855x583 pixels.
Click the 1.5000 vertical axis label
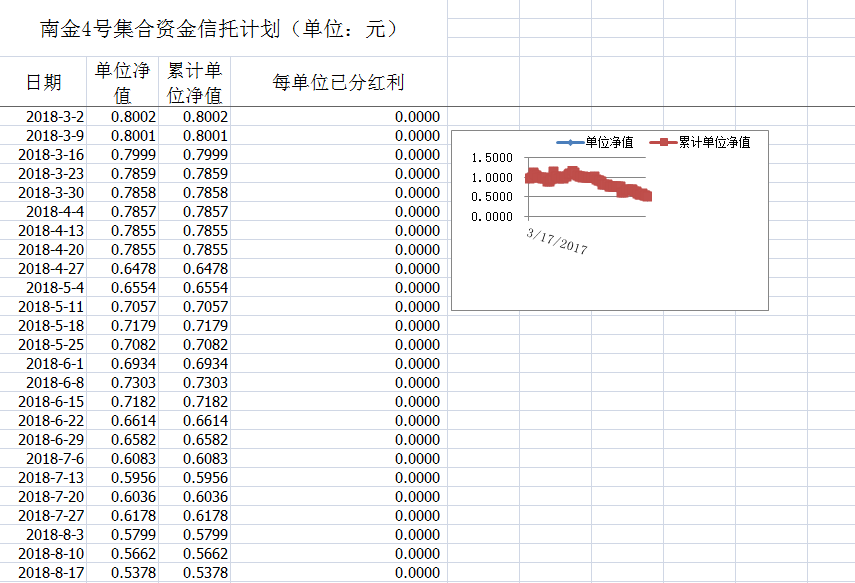(x=492, y=158)
